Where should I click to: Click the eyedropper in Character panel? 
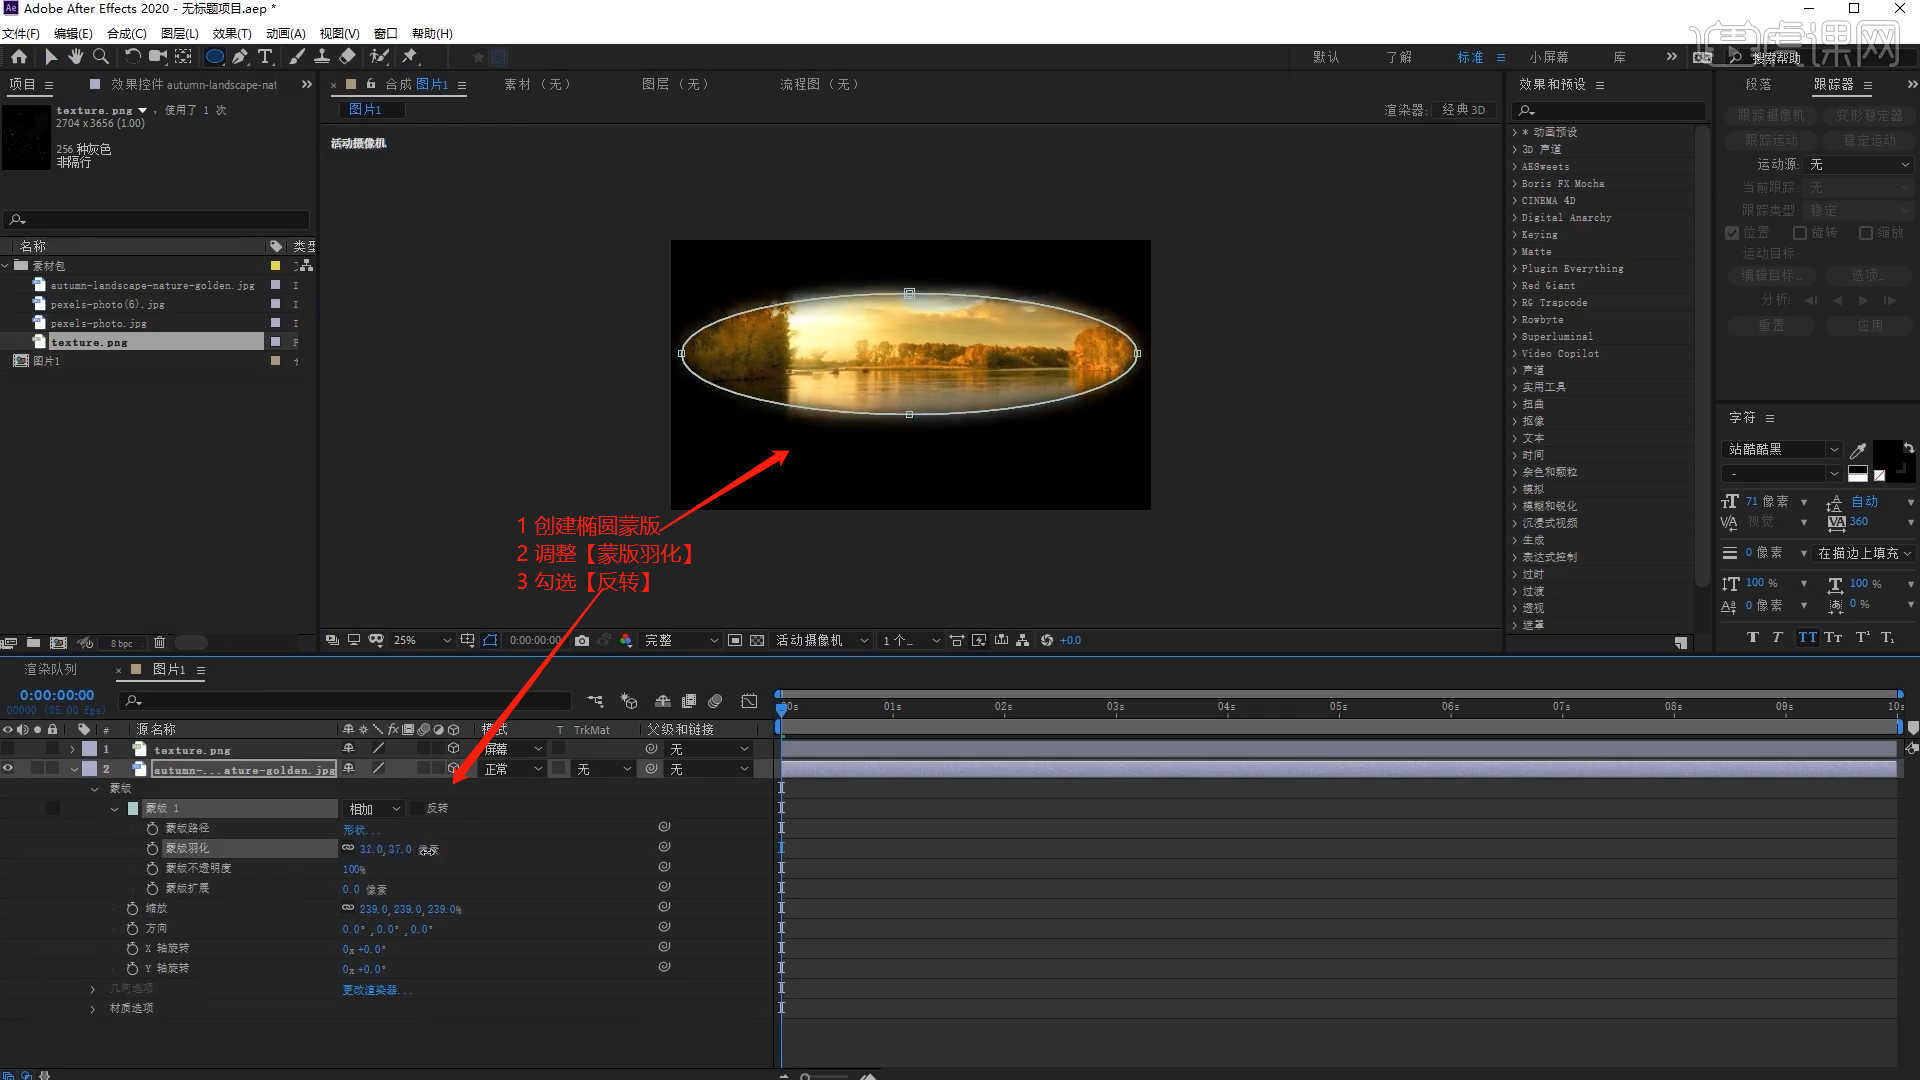coord(1858,451)
